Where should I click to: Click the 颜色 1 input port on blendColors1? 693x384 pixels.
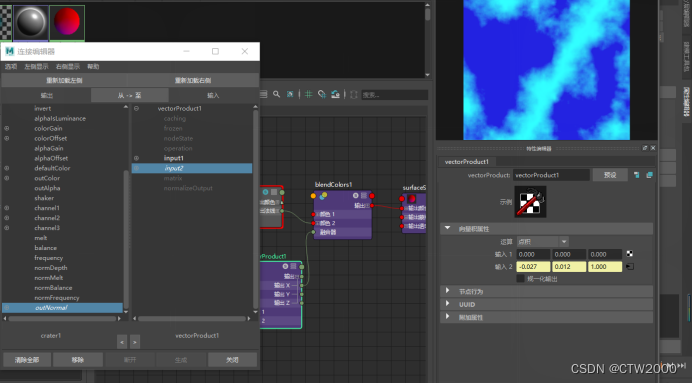click(313, 214)
